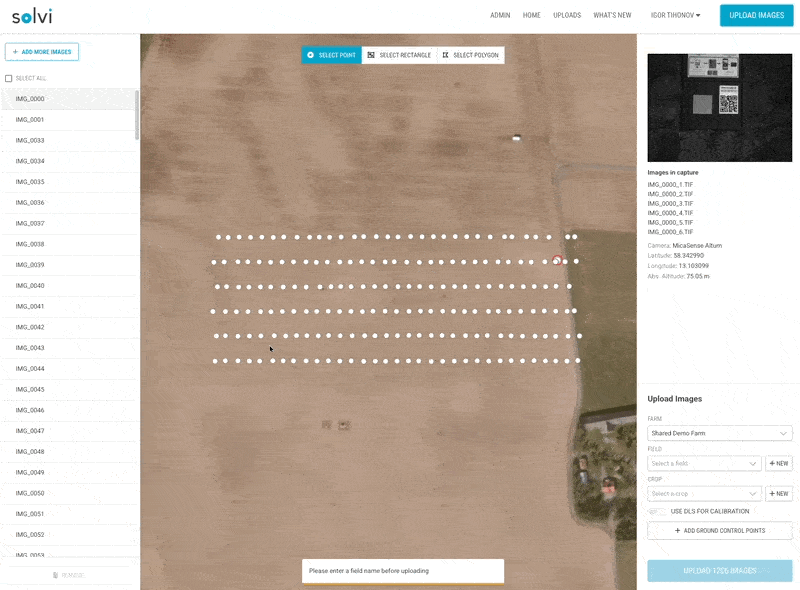This screenshot has height=590, width=800.
Task: Expand the Igor Tihonov user menu
Action: pyautogui.click(x=675, y=15)
